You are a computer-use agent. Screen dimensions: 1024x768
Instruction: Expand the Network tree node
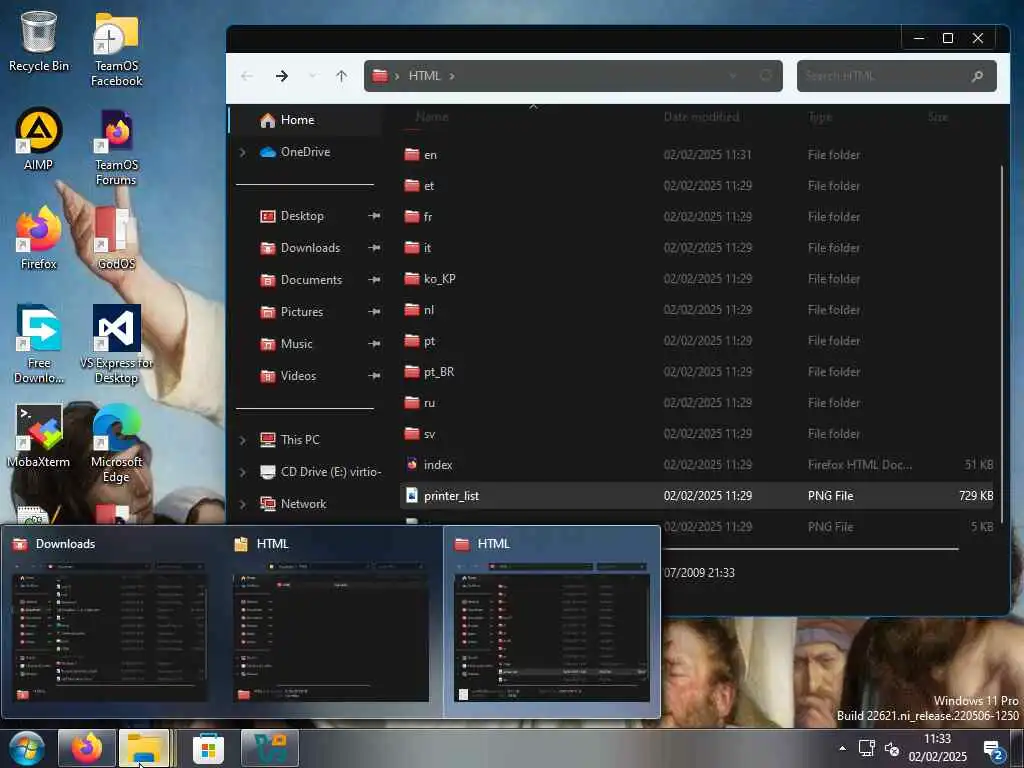pyautogui.click(x=243, y=504)
